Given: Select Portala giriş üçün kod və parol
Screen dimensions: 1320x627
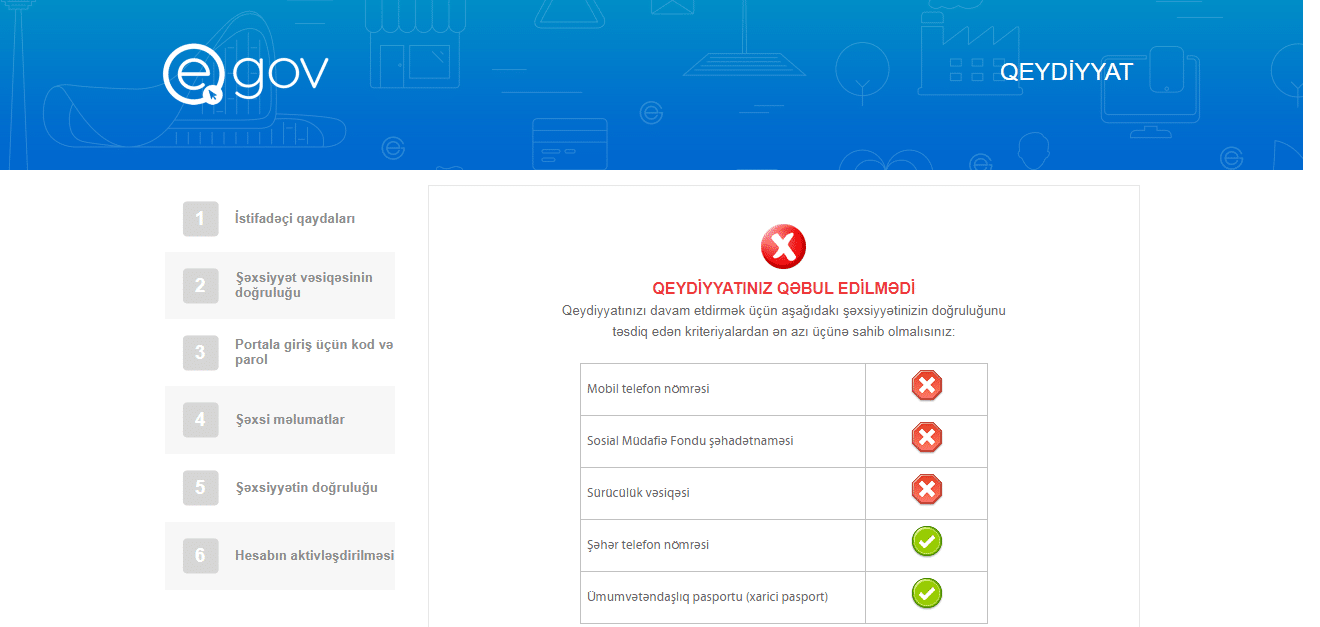Looking at the screenshot, I should pyautogui.click(x=313, y=352).
